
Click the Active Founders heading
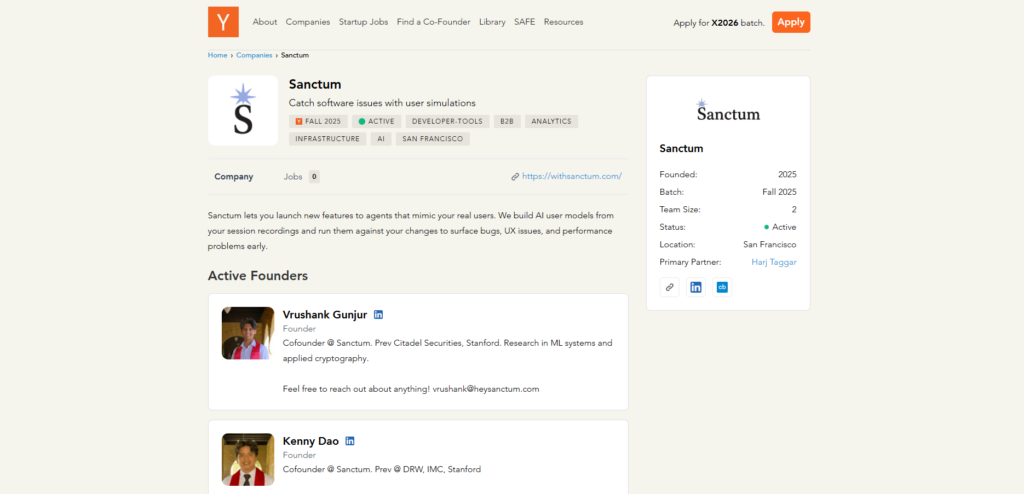point(258,276)
